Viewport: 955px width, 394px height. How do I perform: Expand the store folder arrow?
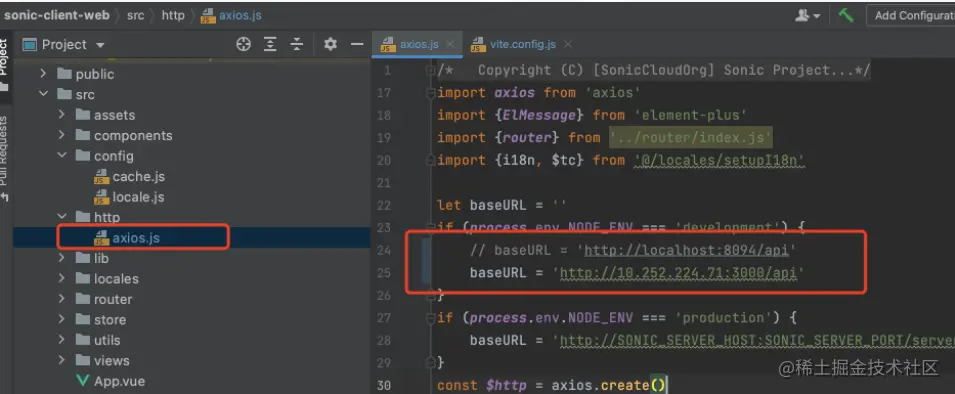(x=62, y=320)
